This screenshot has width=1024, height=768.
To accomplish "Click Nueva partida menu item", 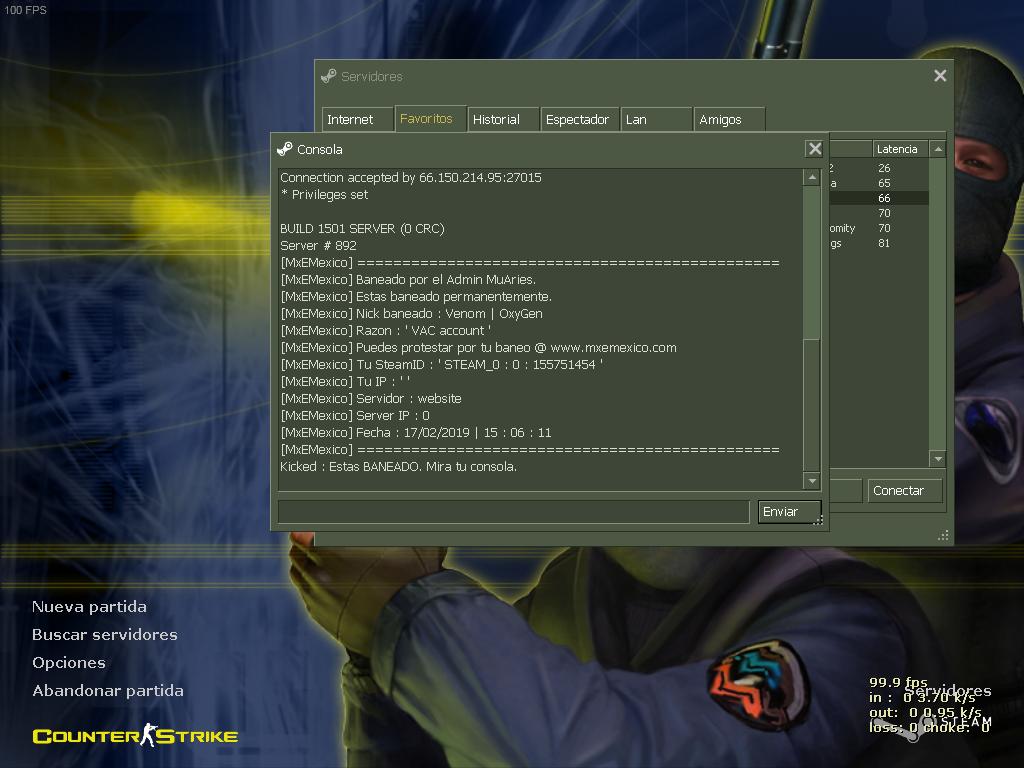I will pos(89,607).
